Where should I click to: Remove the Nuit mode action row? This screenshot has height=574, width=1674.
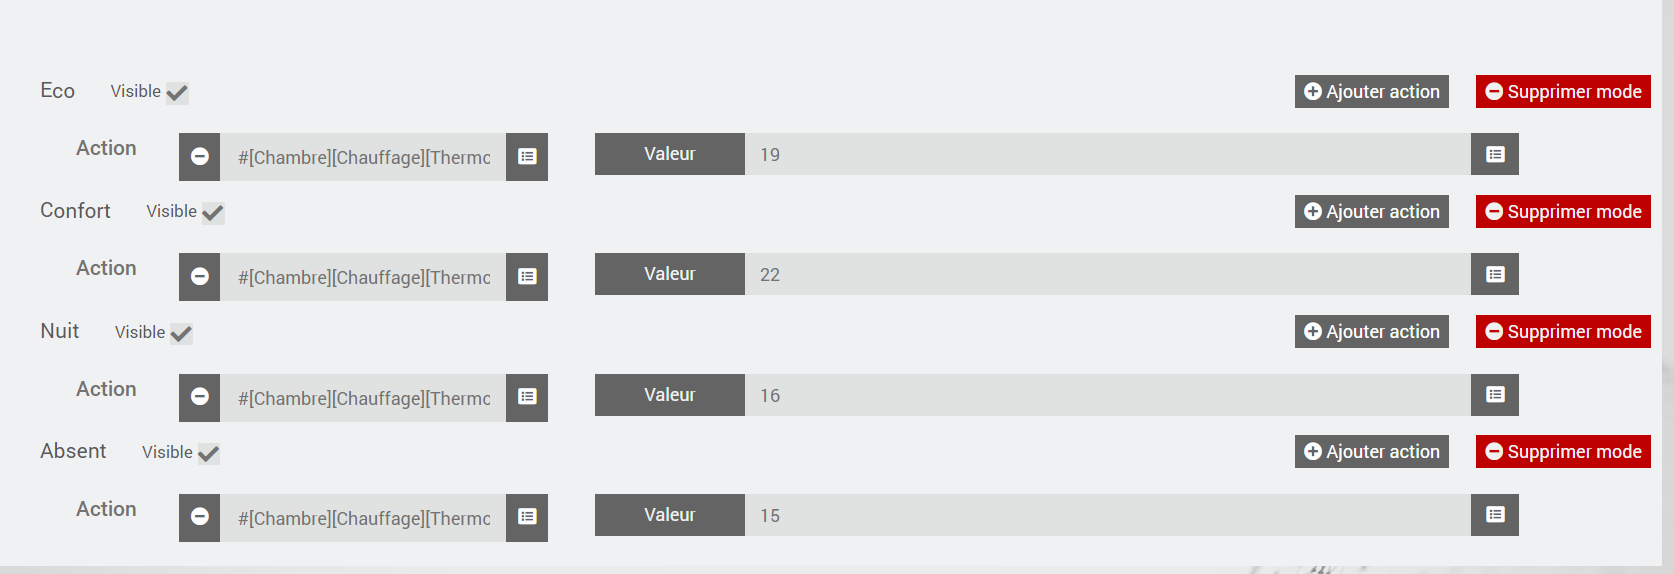[x=199, y=397]
